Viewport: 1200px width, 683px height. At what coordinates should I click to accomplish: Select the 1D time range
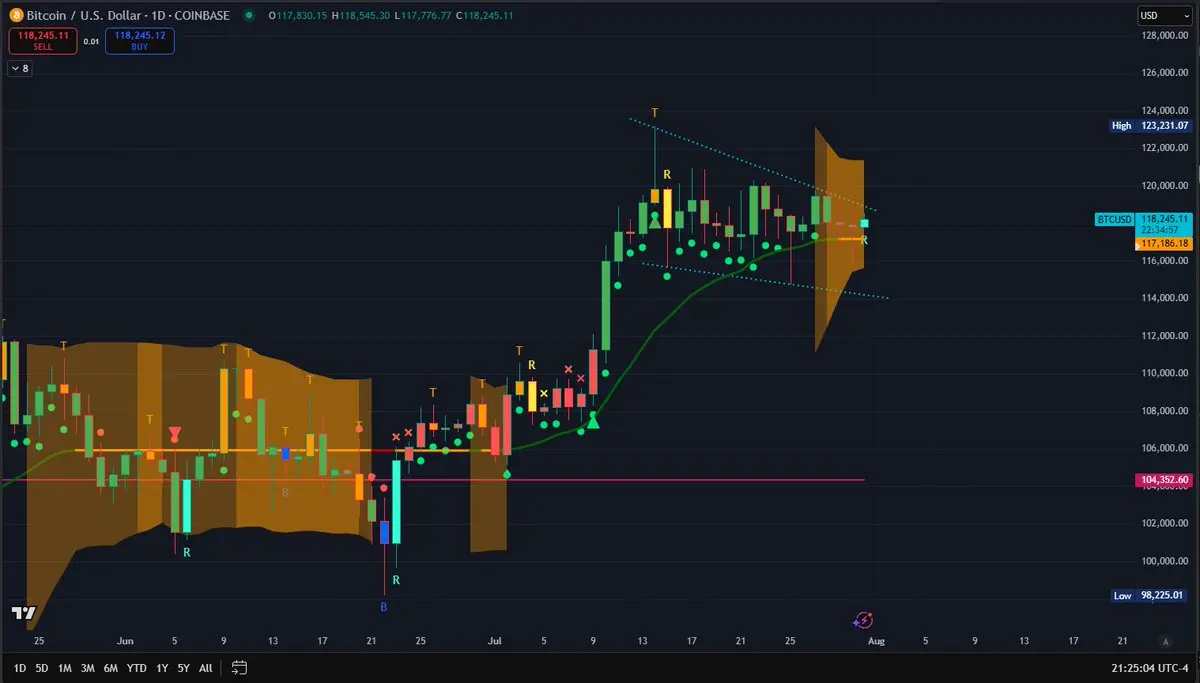[19, 667]
